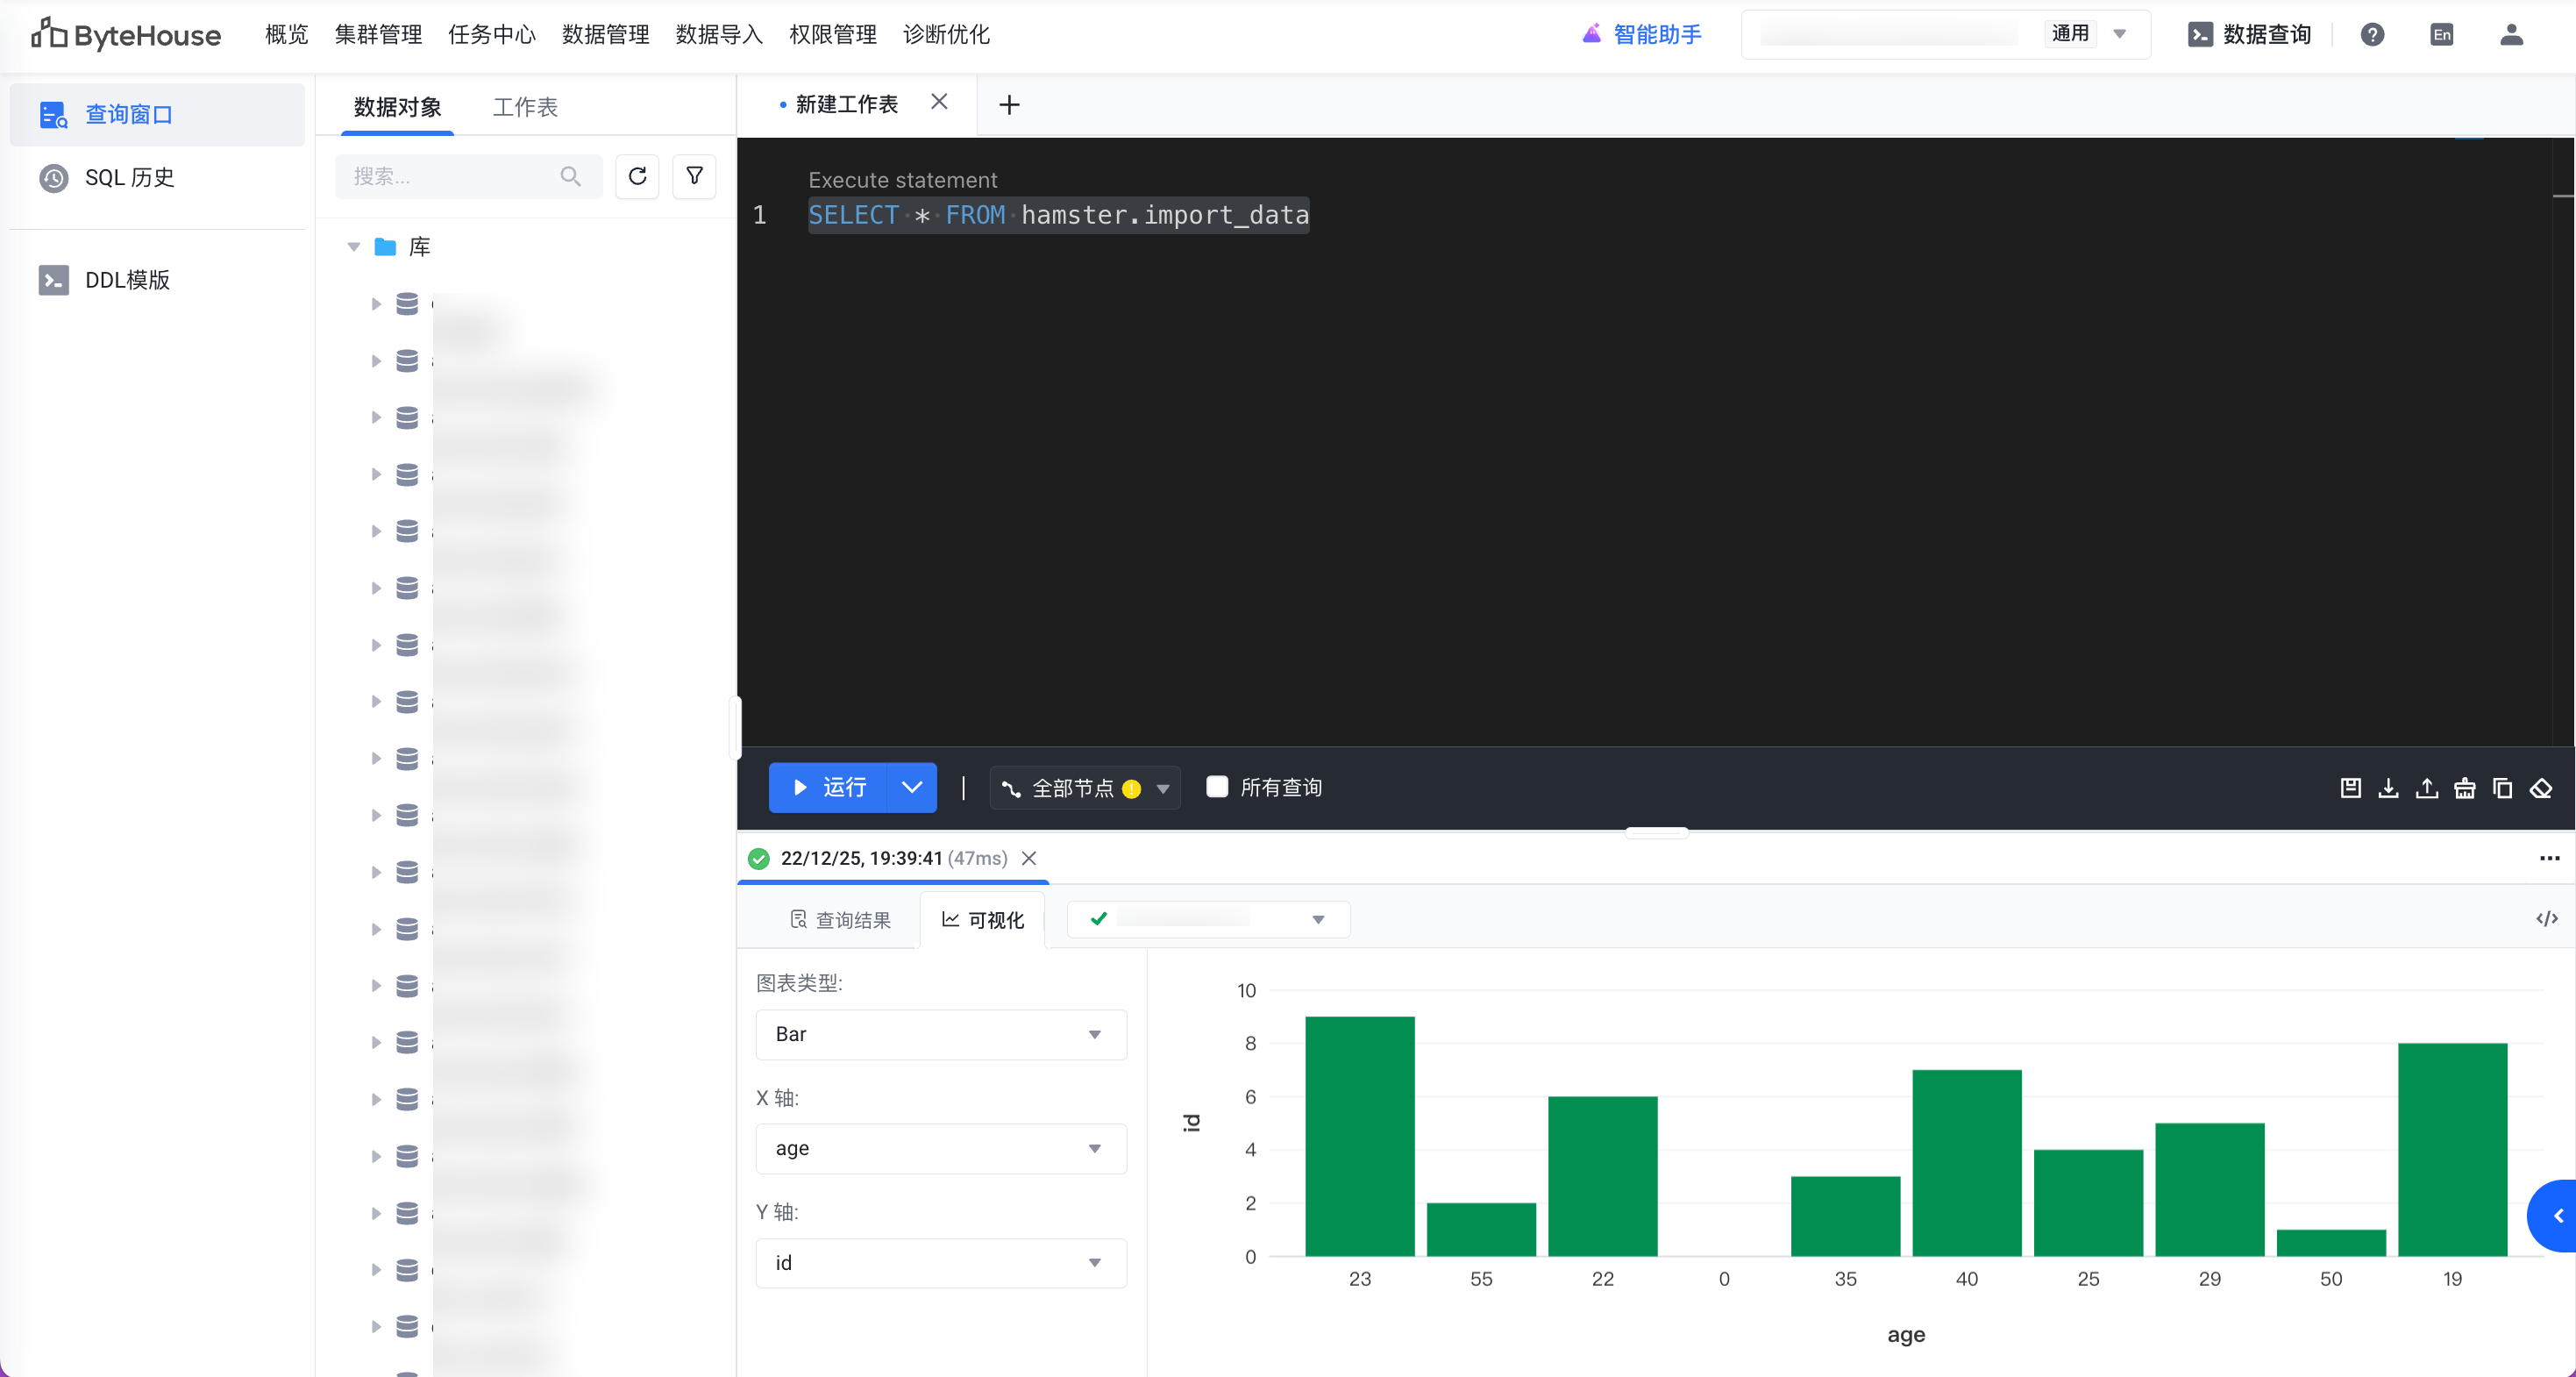Open the X axis age dropdown

click(x=940, y=1148)
